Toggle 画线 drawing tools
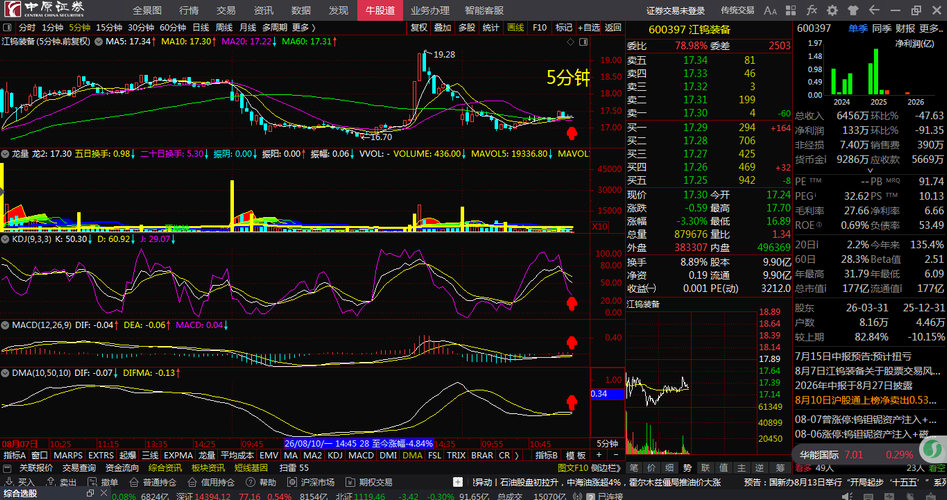 pos(515,28)
